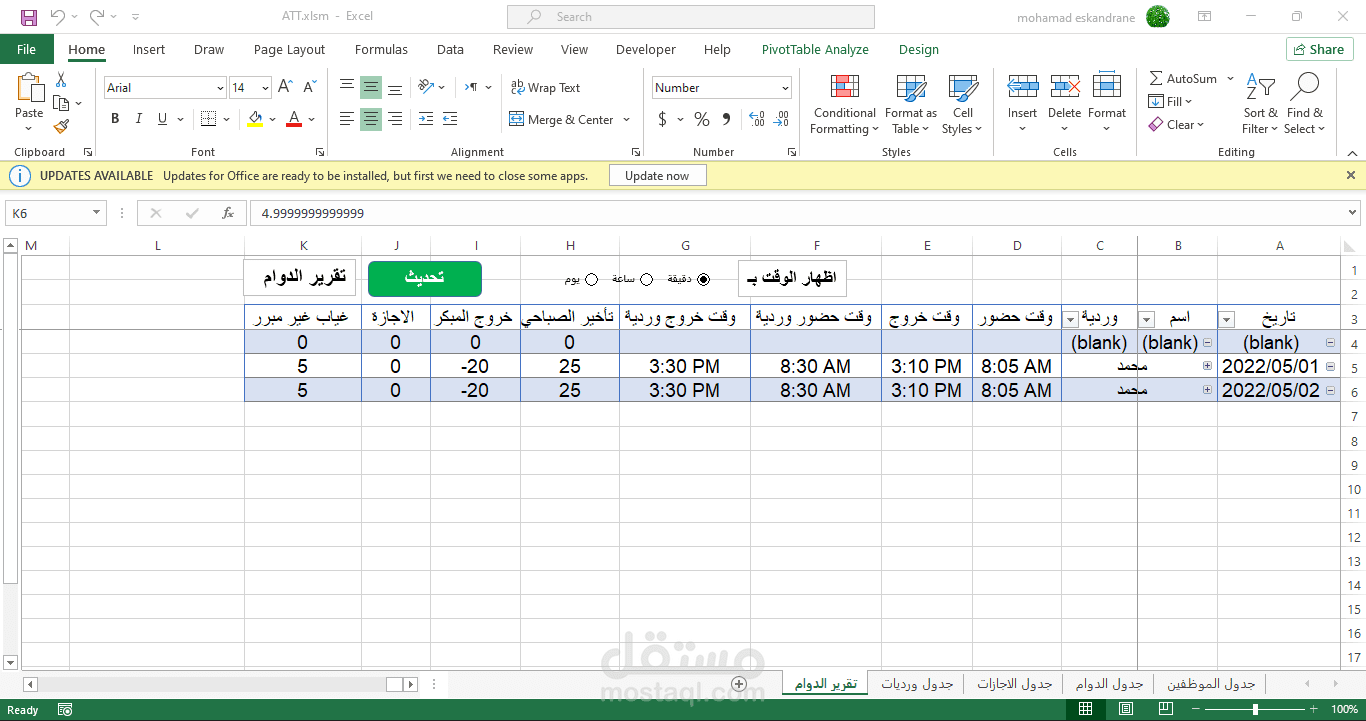The image size is (1366, 721).
Task: Click the Cut scissors icon
Action: pyautogui.click(x=61, y=80)
